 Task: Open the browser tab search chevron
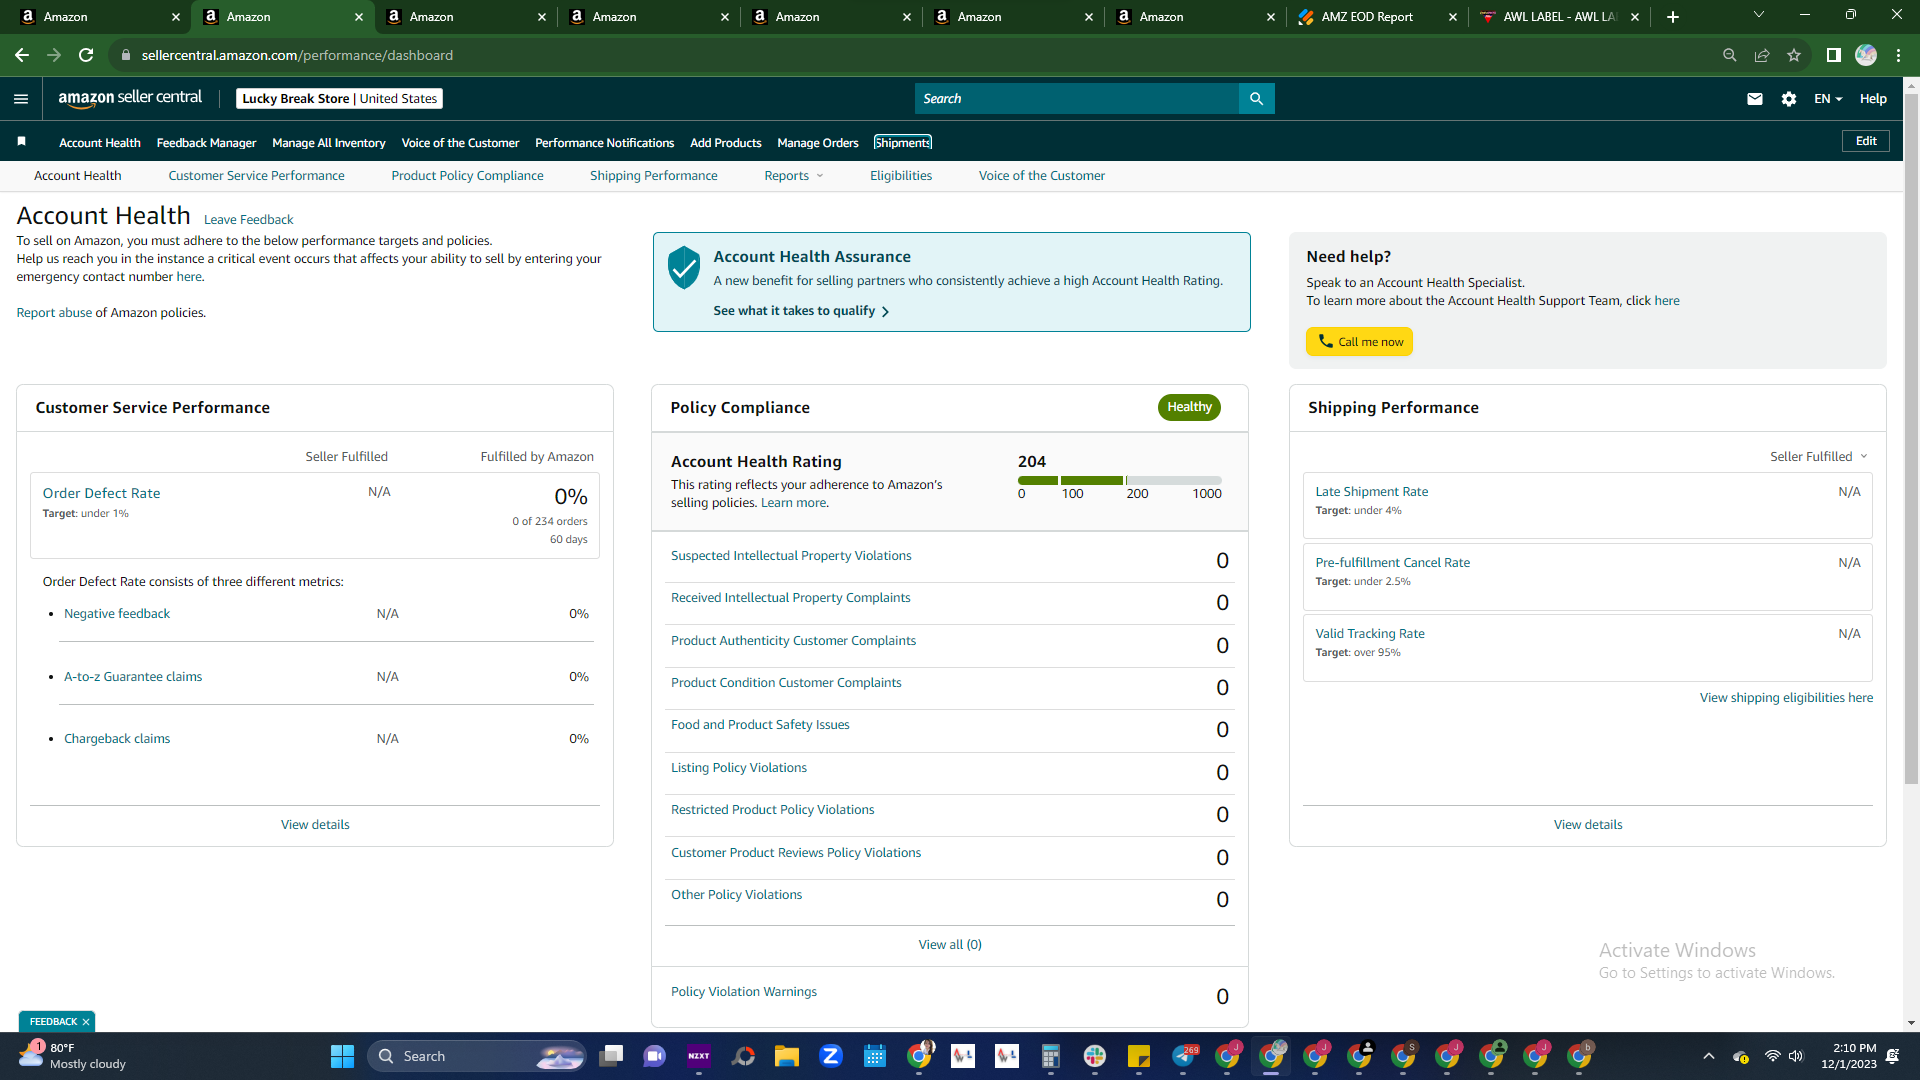[1759, 15]
